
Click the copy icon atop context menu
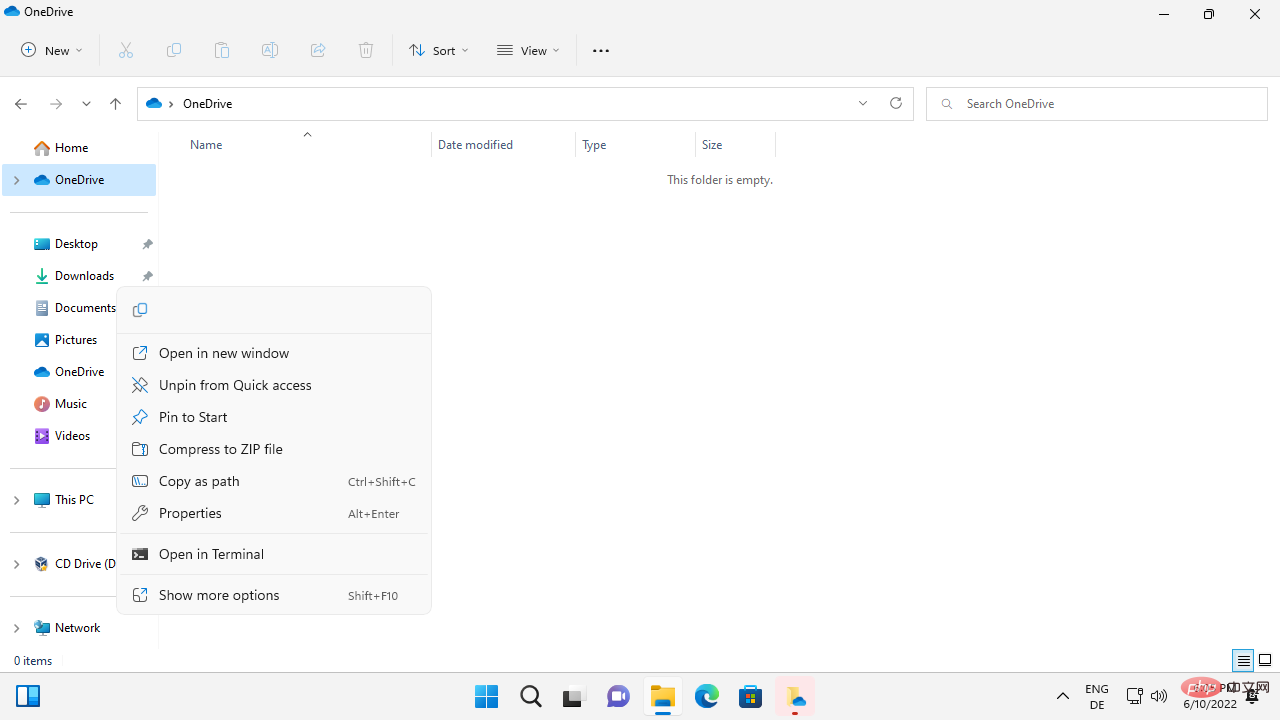pyautogui.click(x=140, y=310)
